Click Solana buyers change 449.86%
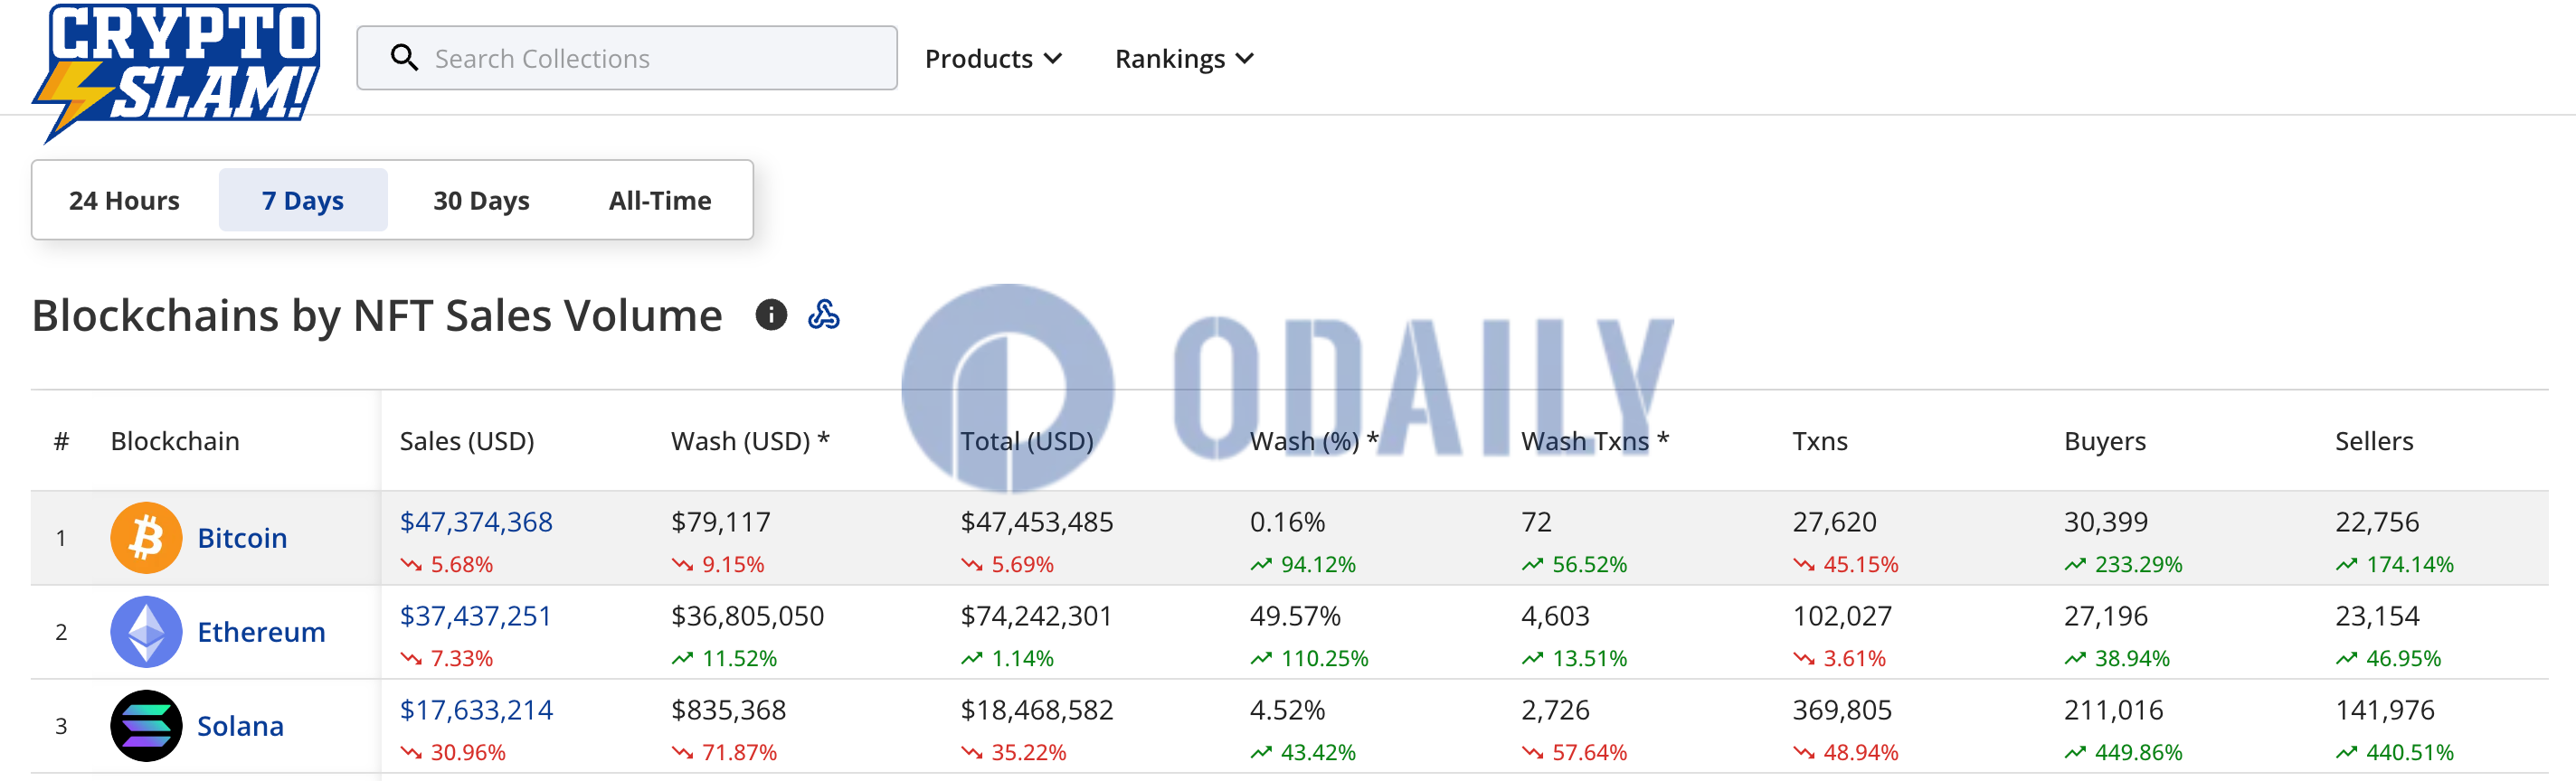 coord(2123,752)
